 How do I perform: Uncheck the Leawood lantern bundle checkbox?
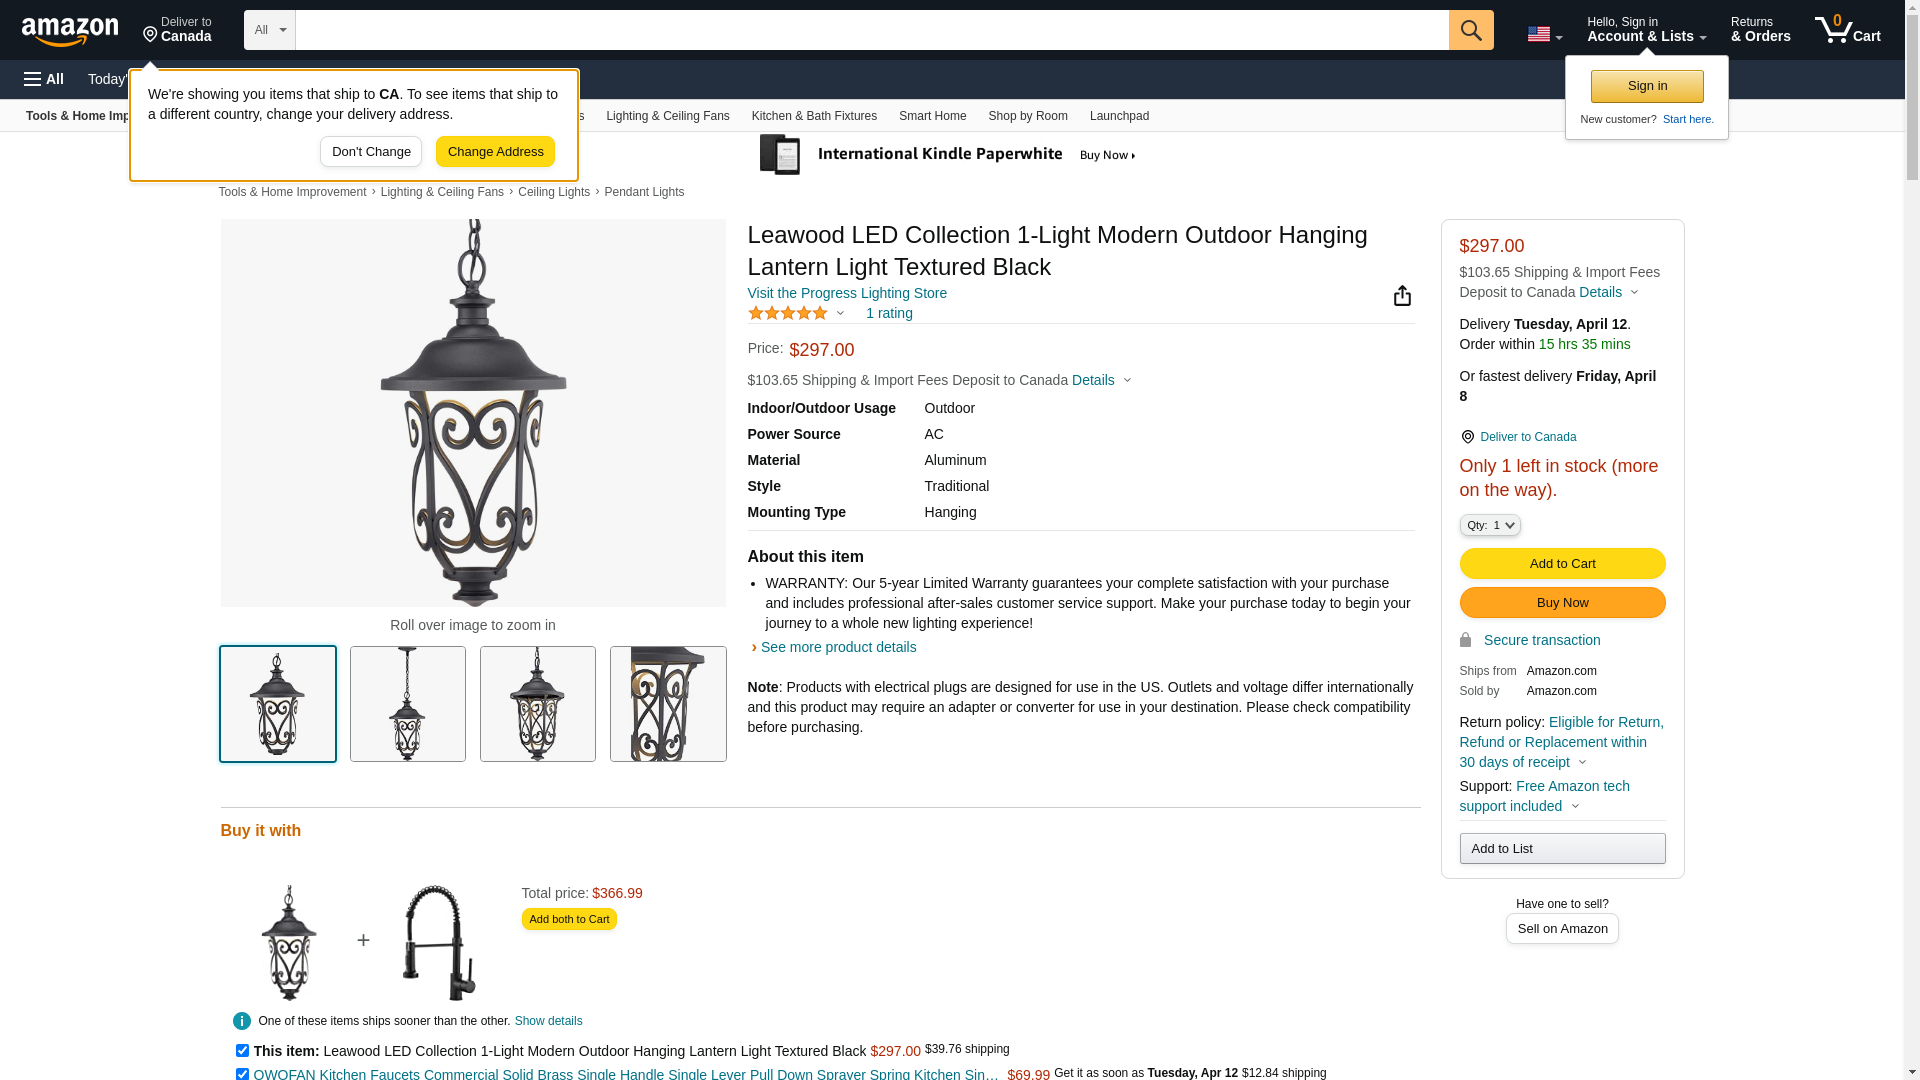tap(242, 1051)
